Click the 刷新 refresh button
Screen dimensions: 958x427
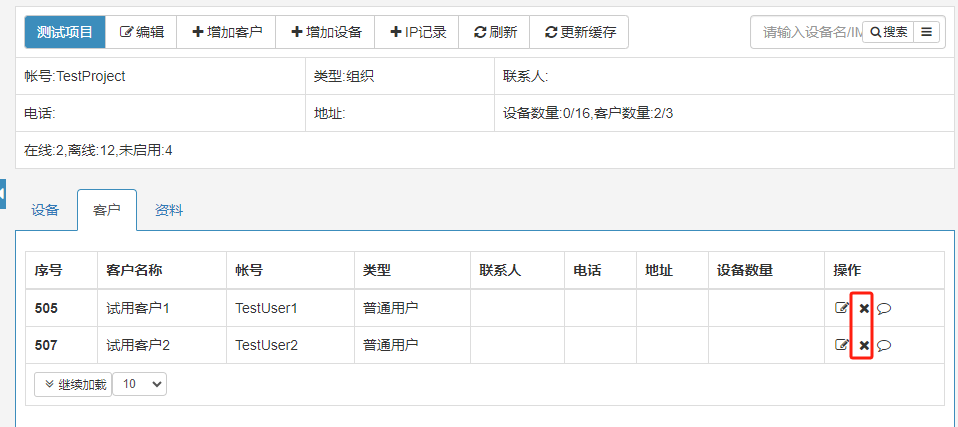[x=494, y=32]
